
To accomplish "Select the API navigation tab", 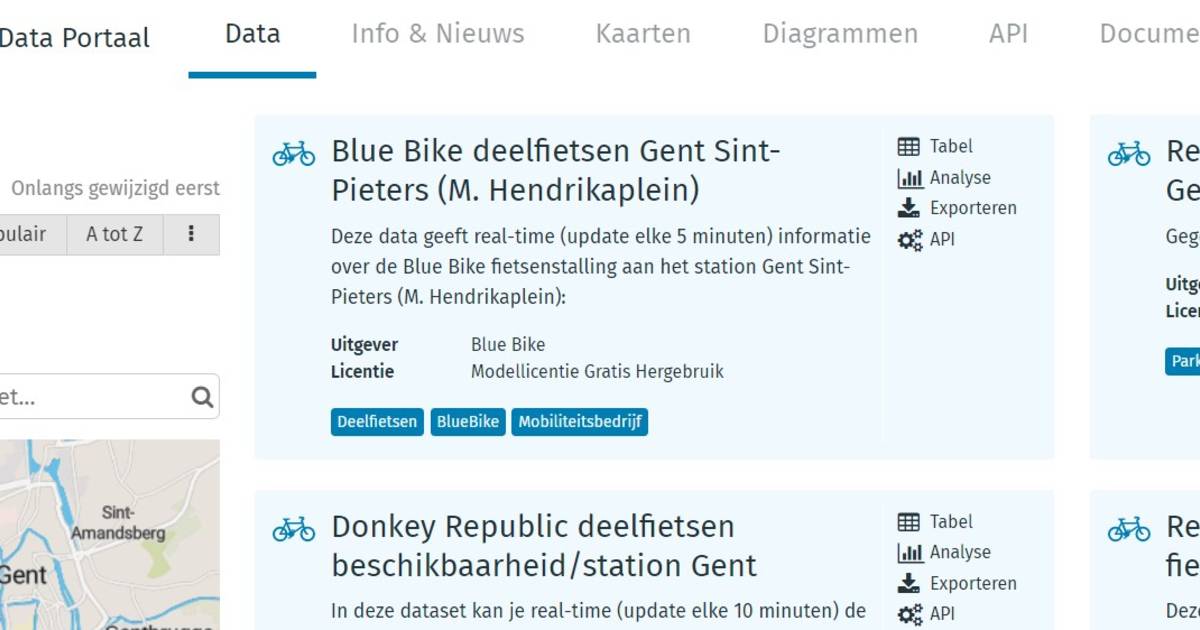I will pos(1008,34).
